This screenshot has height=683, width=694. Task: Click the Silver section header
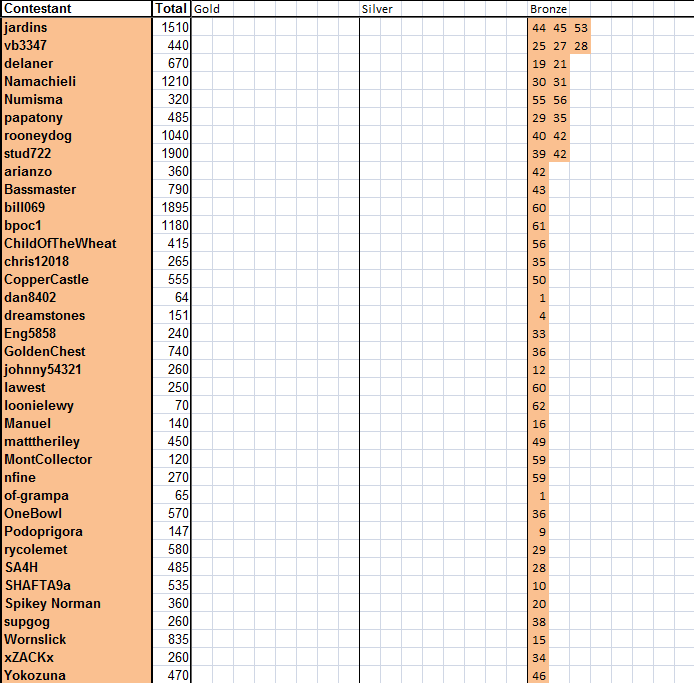click(377, 9)
